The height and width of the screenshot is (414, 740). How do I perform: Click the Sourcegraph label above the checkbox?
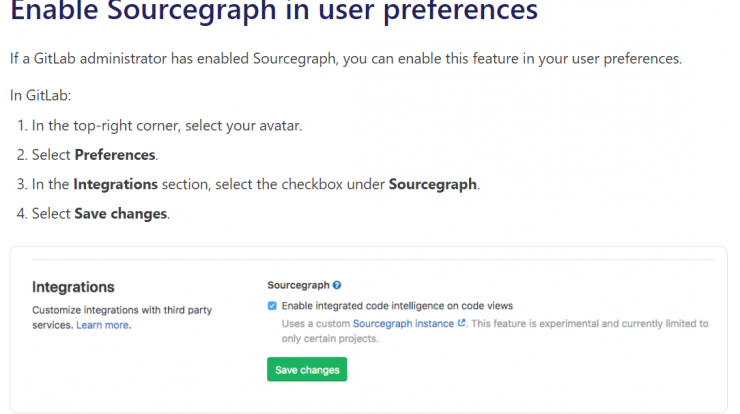(x=298, y=285)
